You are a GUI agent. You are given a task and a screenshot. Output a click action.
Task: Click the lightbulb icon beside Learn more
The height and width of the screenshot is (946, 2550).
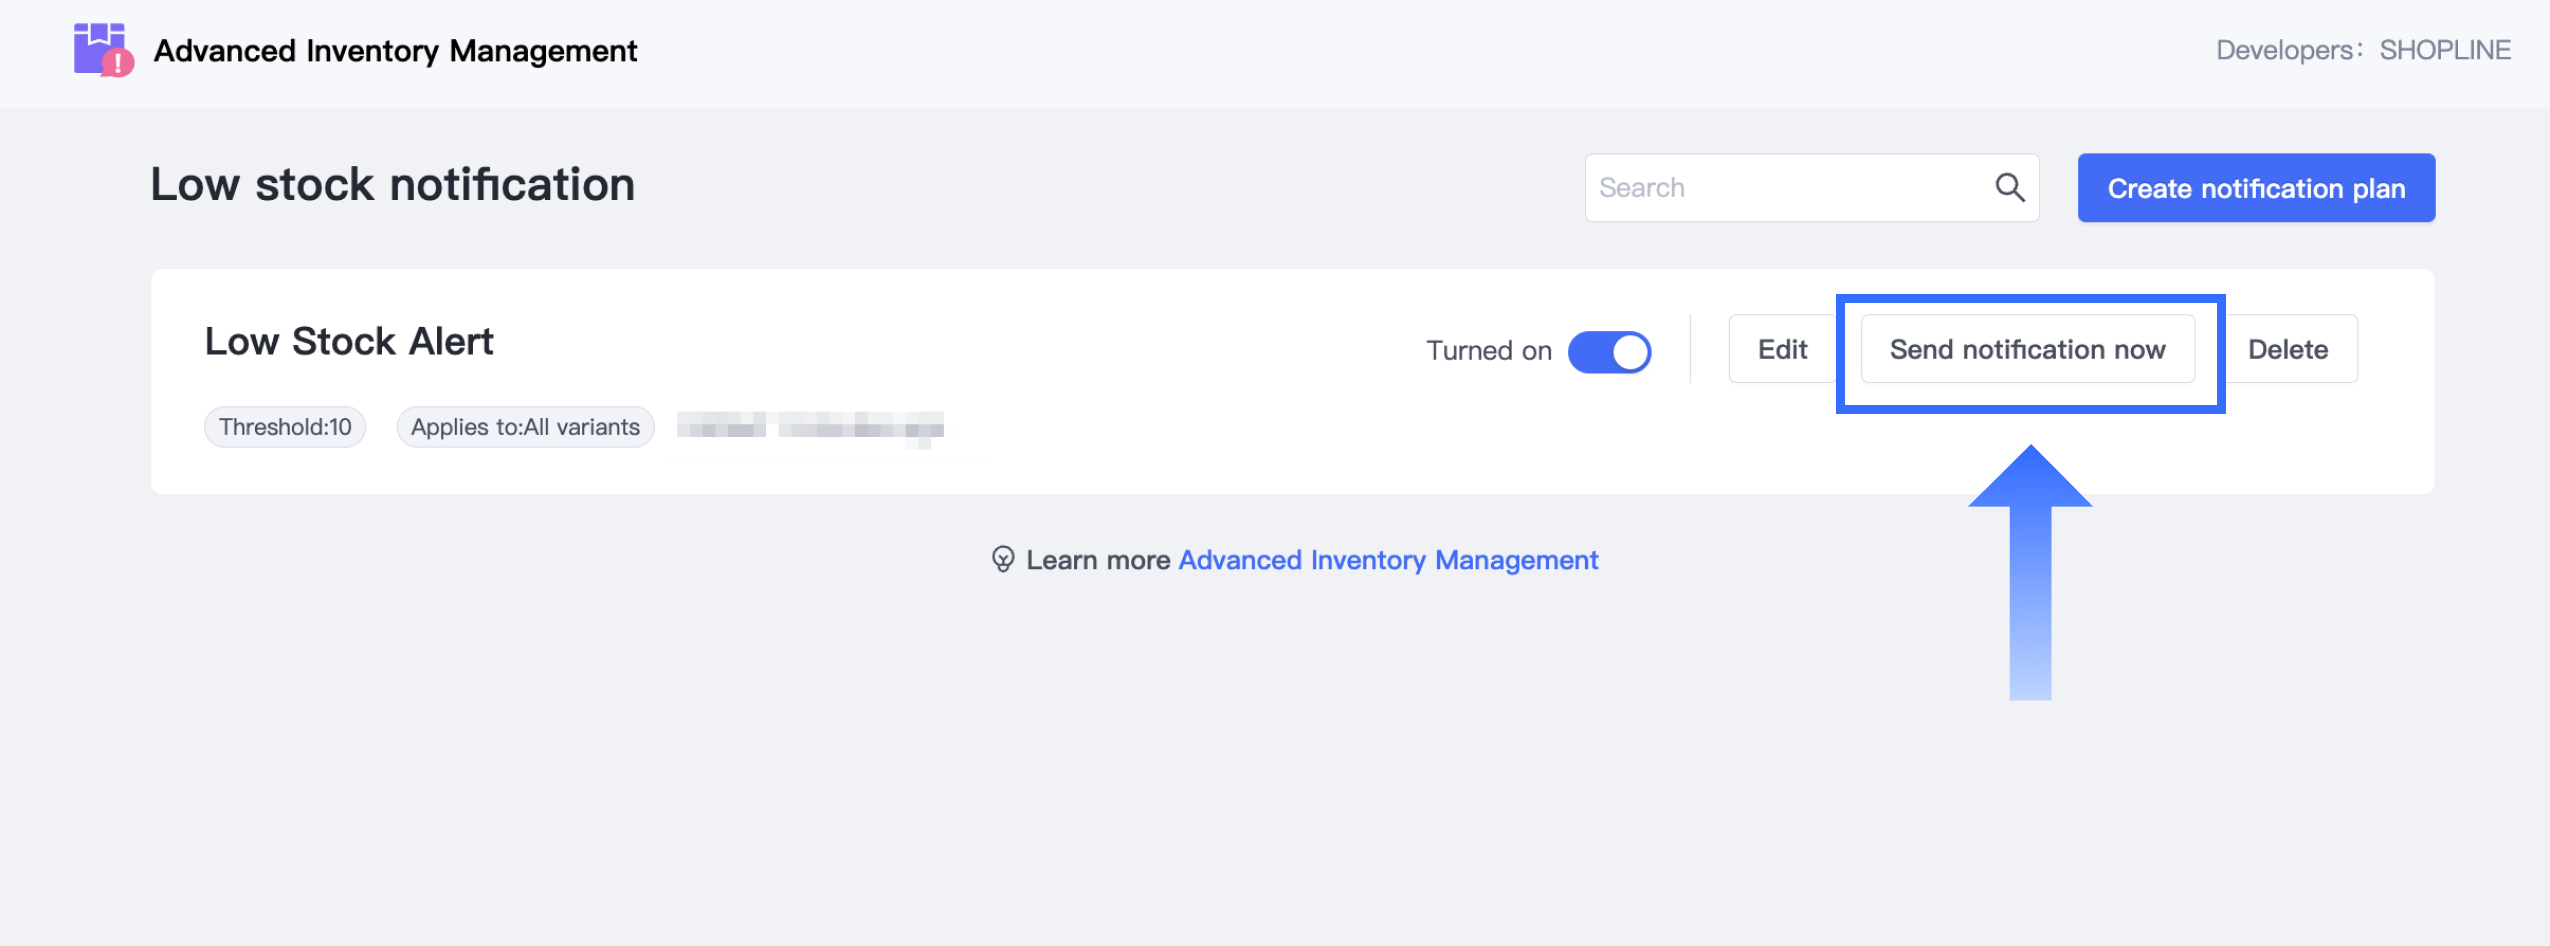click(x=1002, y=559)
